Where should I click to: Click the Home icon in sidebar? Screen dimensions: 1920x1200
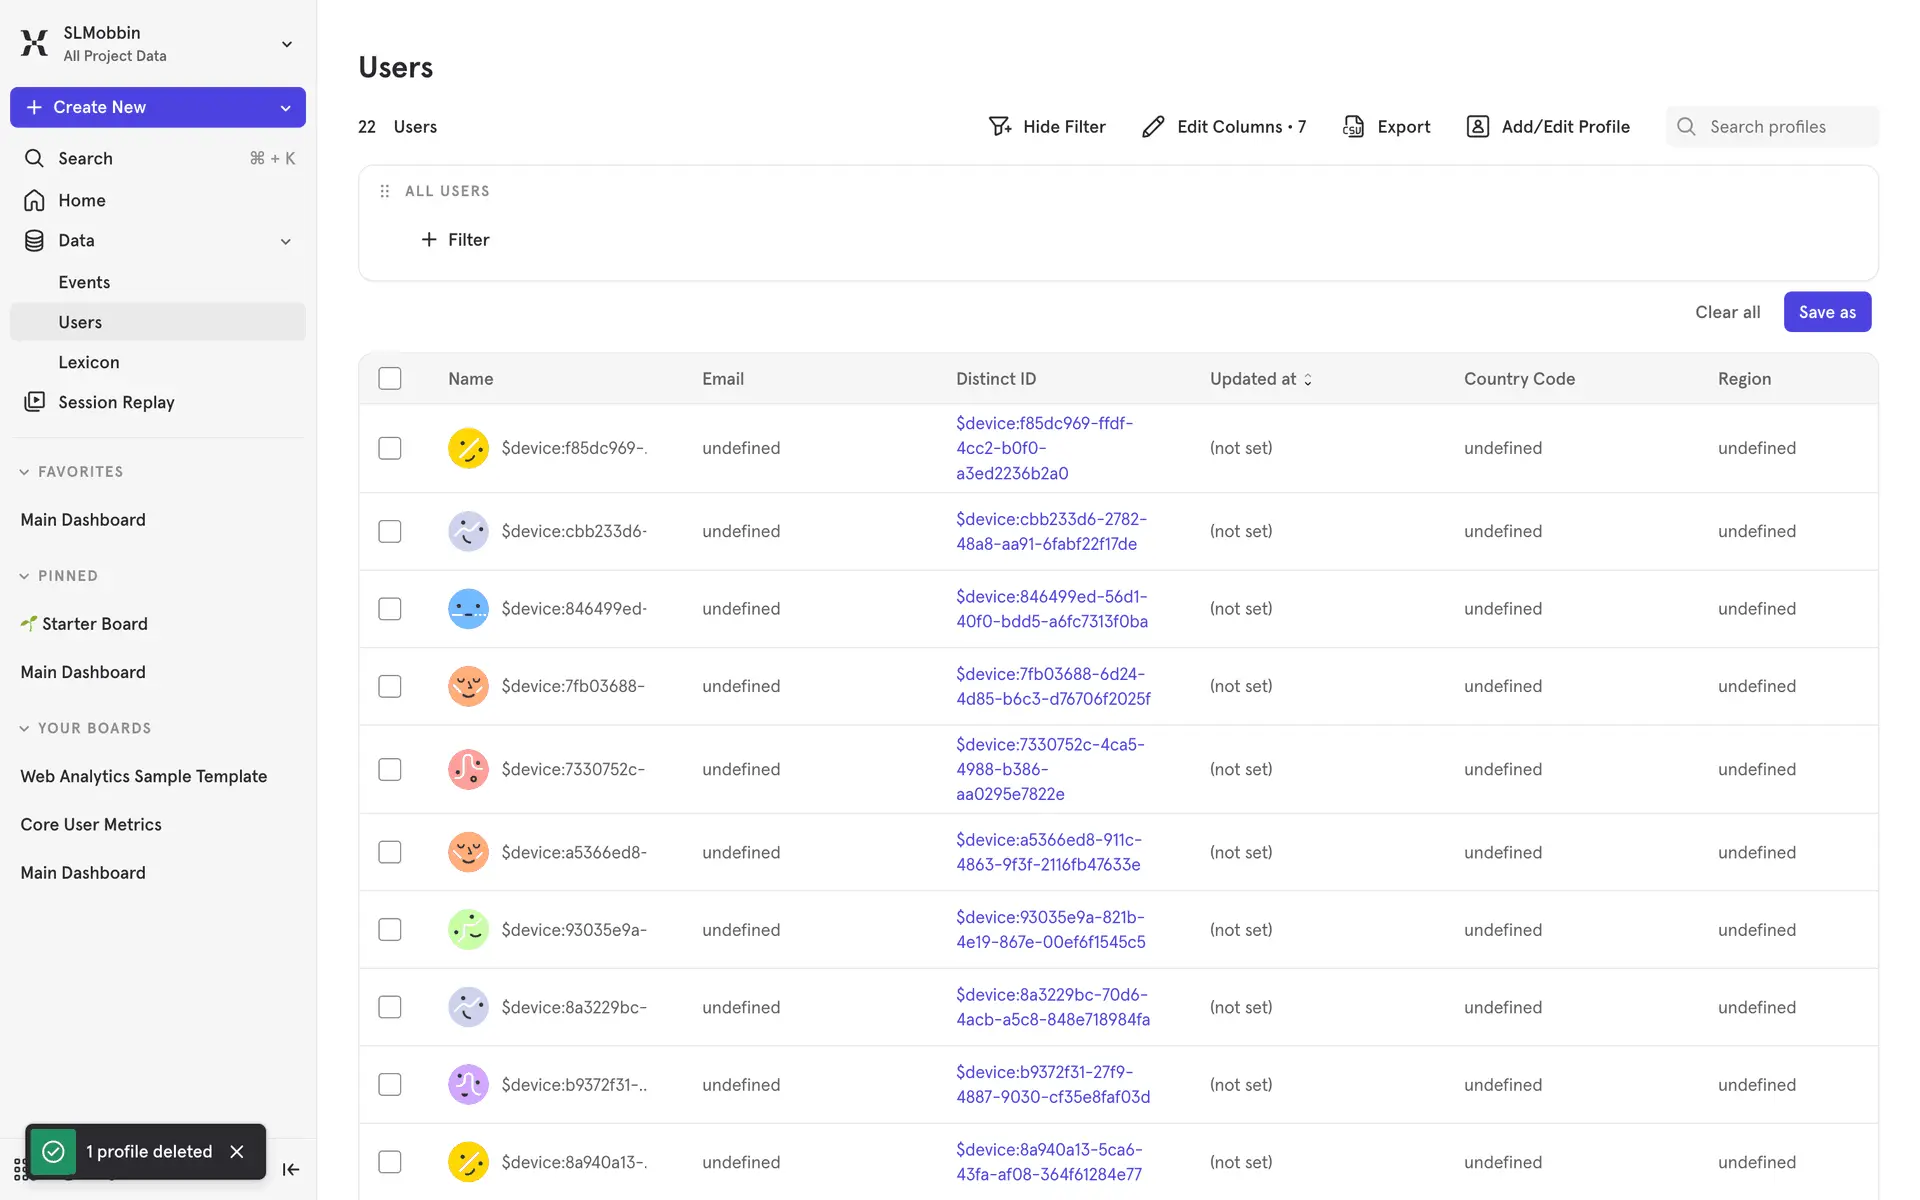(x=34, y=200)
